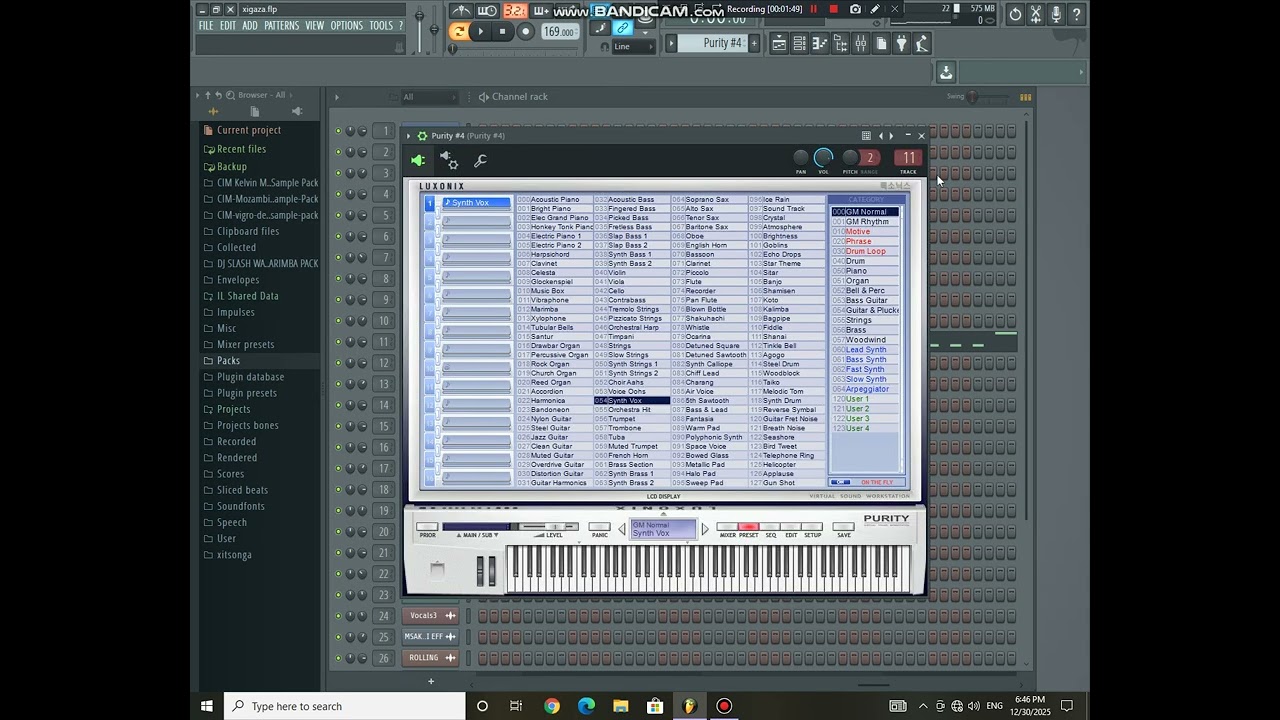Image resolution: width=1280 pixels, height=720 pixels.
Task: Click the PANIC button in Purity
Action: click(x=599, y=527)
